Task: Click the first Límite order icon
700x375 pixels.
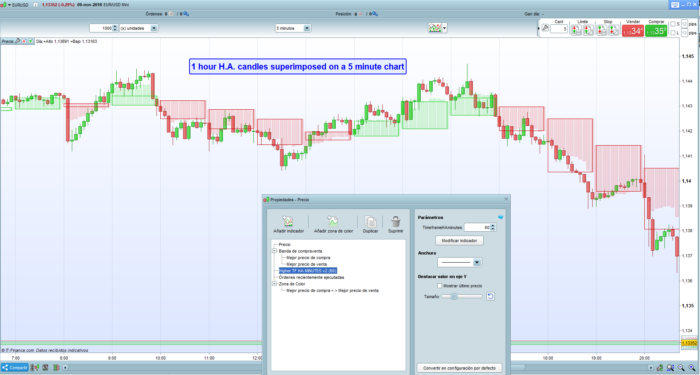Action: pos(576,30)
